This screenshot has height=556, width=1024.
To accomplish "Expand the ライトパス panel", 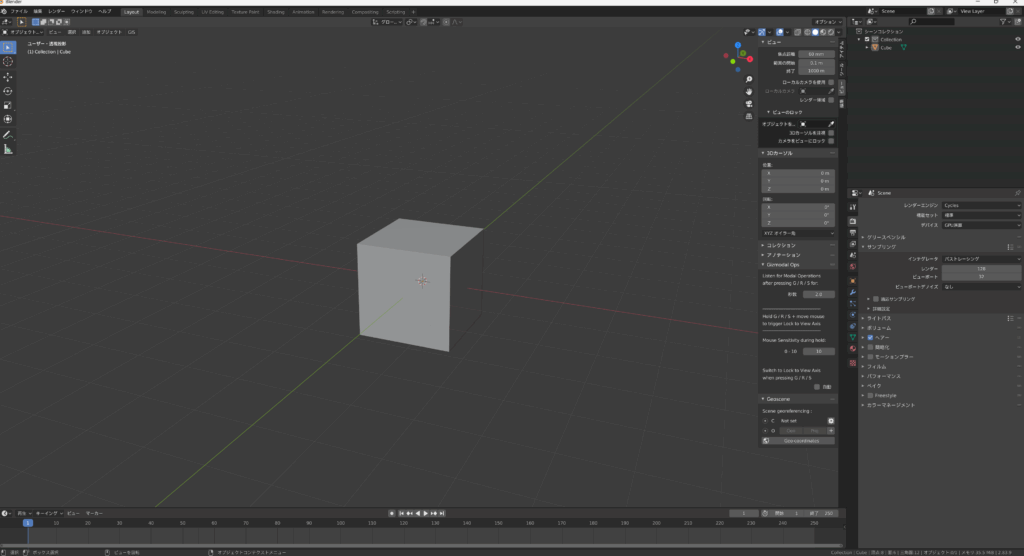I will coord(878,318).
